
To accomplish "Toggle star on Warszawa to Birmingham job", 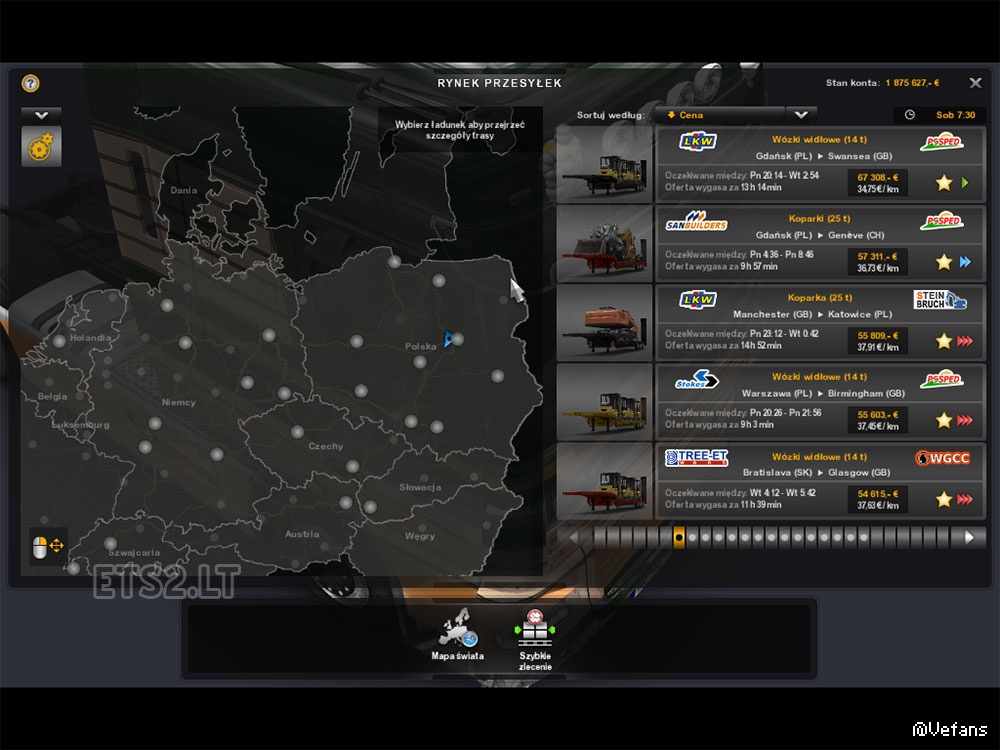I will [x=943, y=420].
